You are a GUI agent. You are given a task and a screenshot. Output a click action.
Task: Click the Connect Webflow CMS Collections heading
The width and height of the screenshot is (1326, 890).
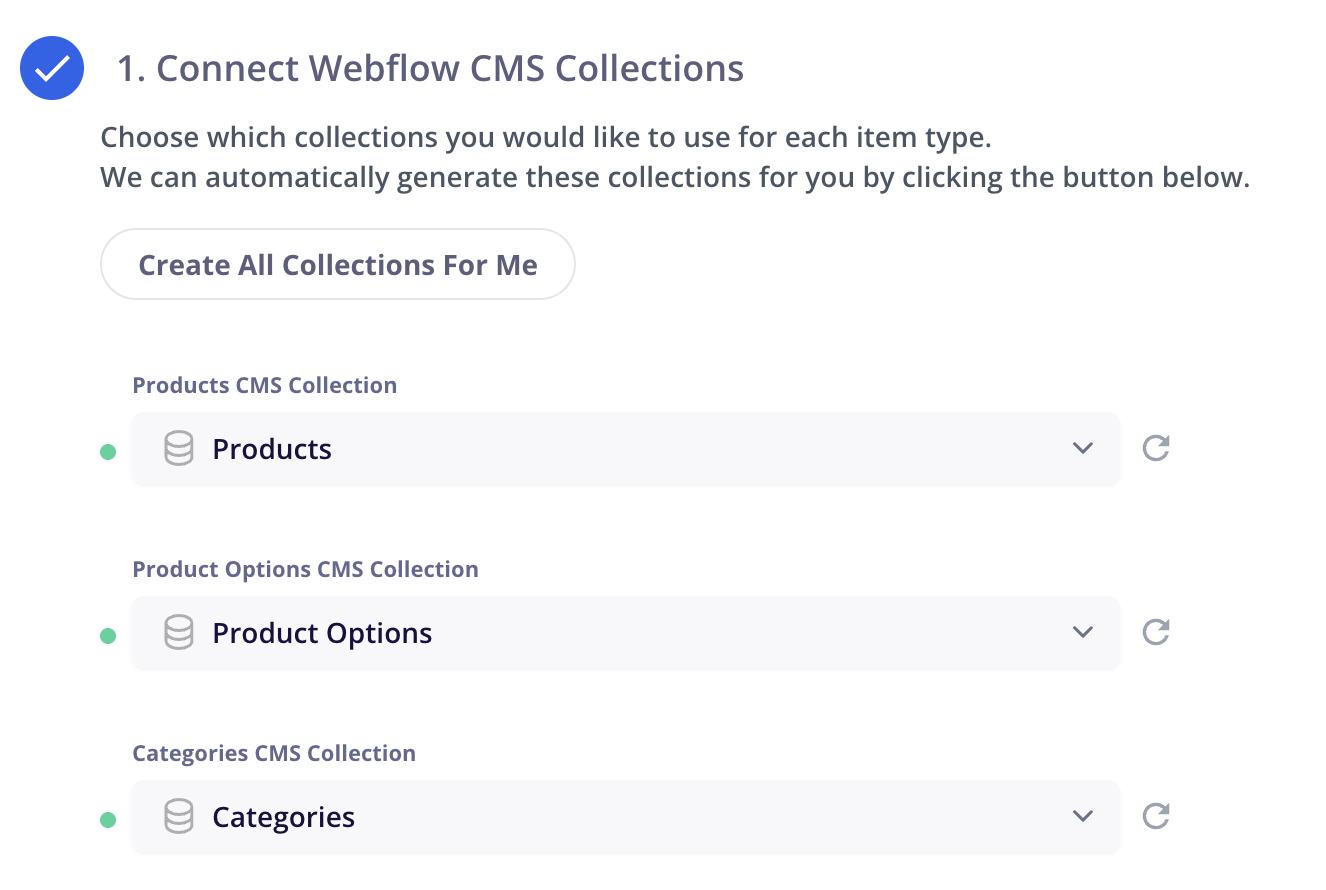(x=430, y=68)
